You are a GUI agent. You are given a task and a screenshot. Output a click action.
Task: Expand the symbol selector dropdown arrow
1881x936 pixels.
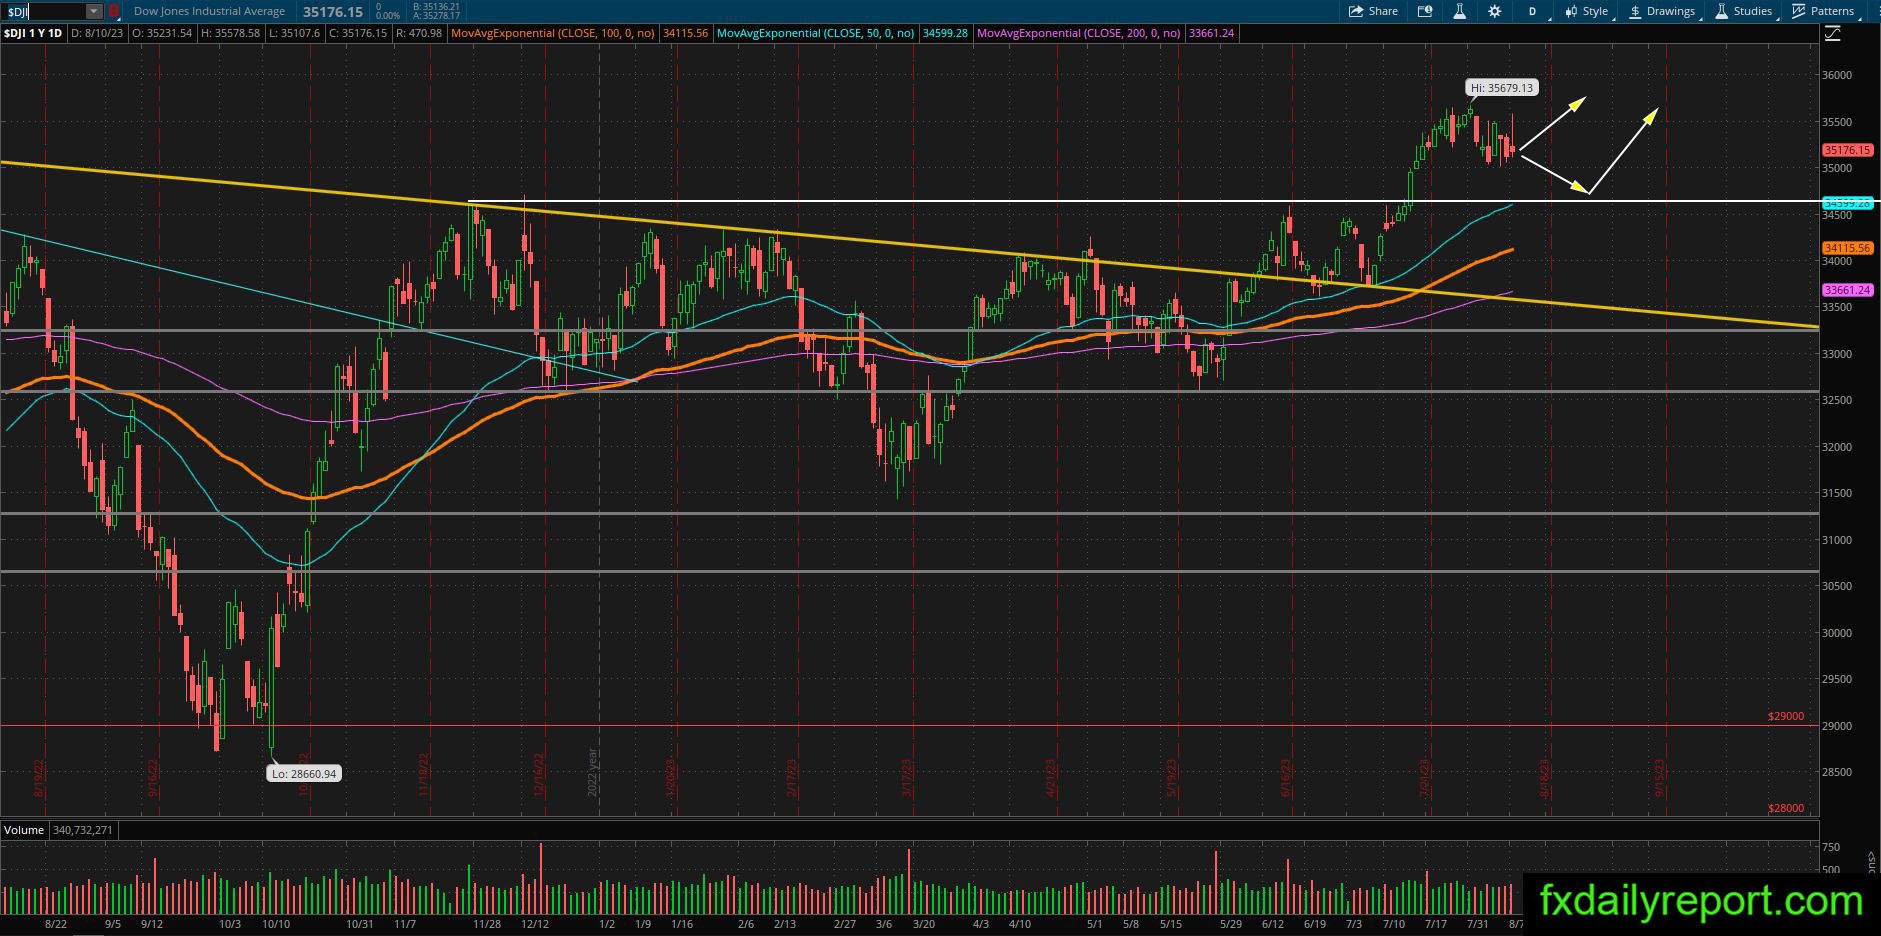pyautogui.click(x=94, y=11)
